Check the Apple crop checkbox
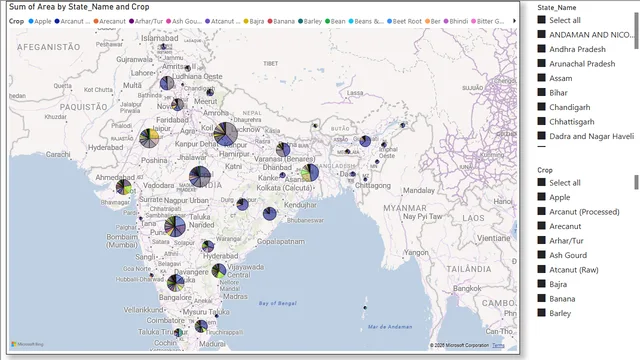The width and height of the screenshot is (640, 360). [542, 197]
